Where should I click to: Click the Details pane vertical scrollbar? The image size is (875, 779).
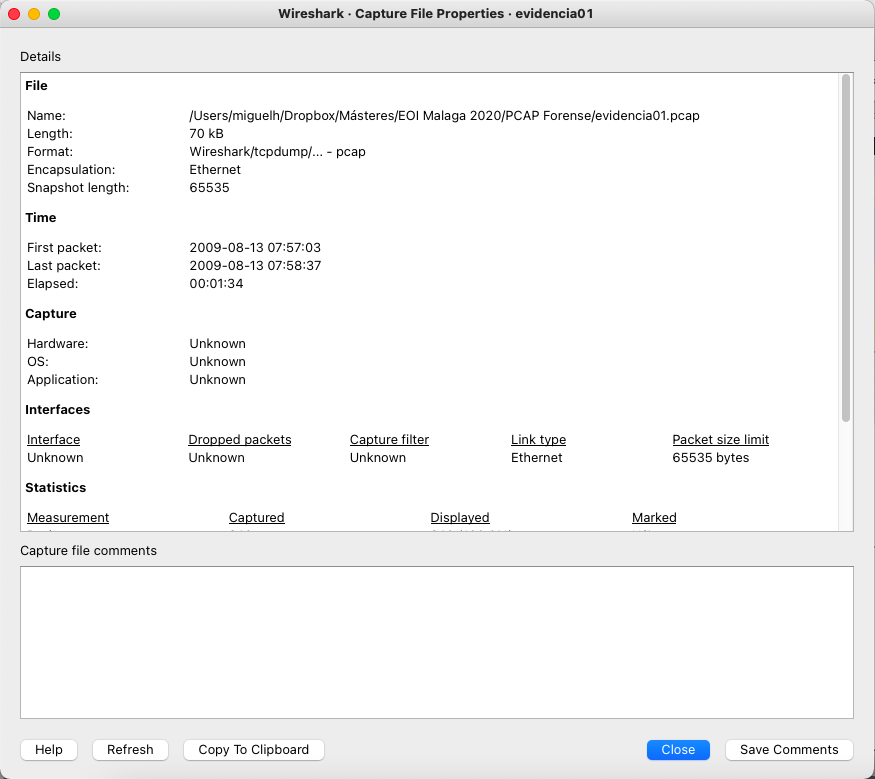(846, 248)
